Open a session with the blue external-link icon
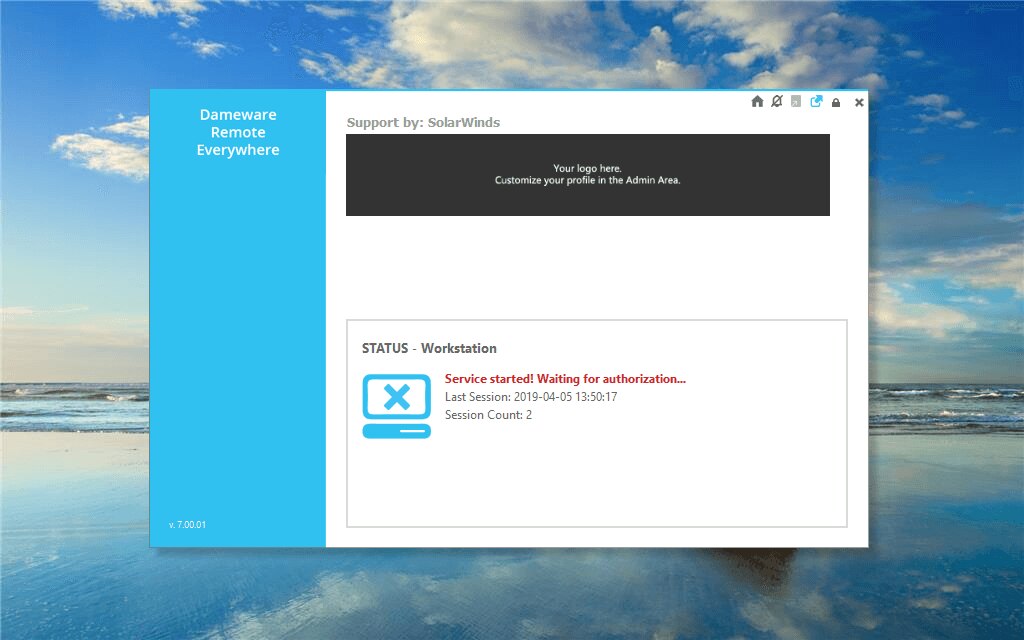This screenshot has height=640, width=1024. click(816, 102)
